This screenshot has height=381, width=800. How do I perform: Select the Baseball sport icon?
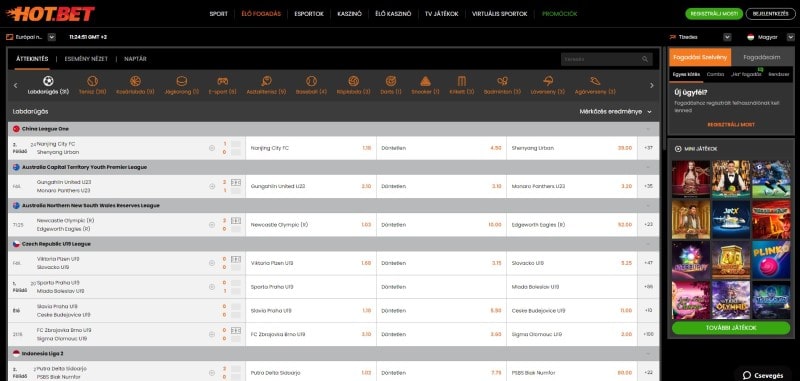click(311, 81)
